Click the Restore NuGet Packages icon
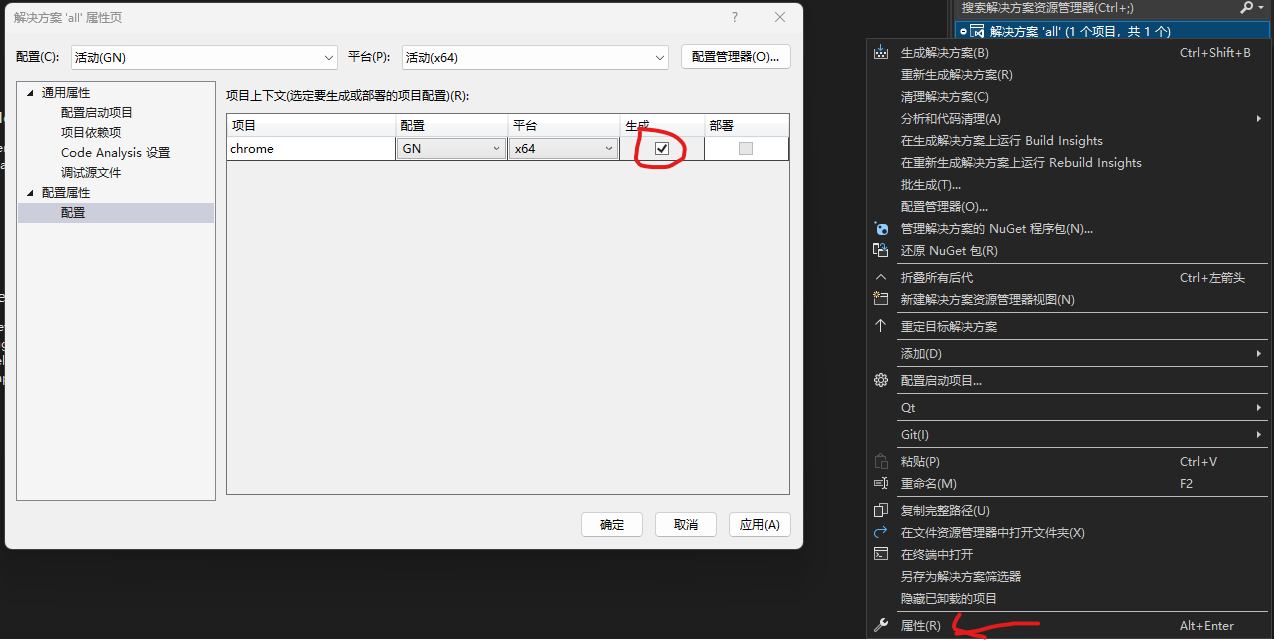Image resolution: width=1274 pixels, height=640 pixels. pyautogui.click(x=881, y=250)
